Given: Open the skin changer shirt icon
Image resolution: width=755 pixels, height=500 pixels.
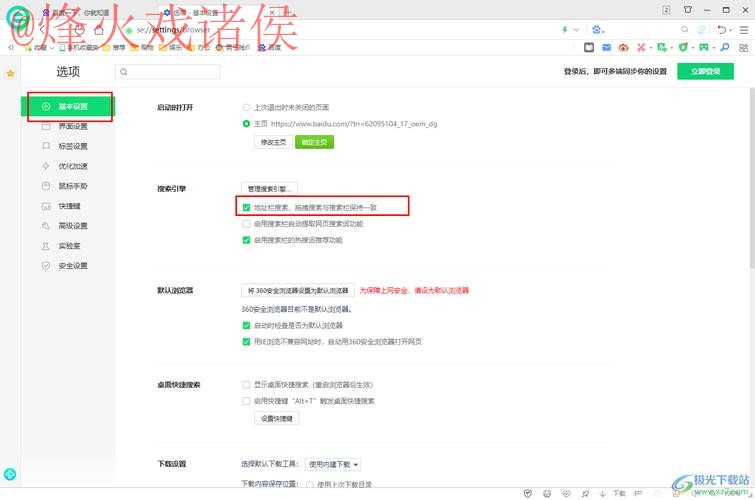Looking at the screenshot, I should (688, 10).
